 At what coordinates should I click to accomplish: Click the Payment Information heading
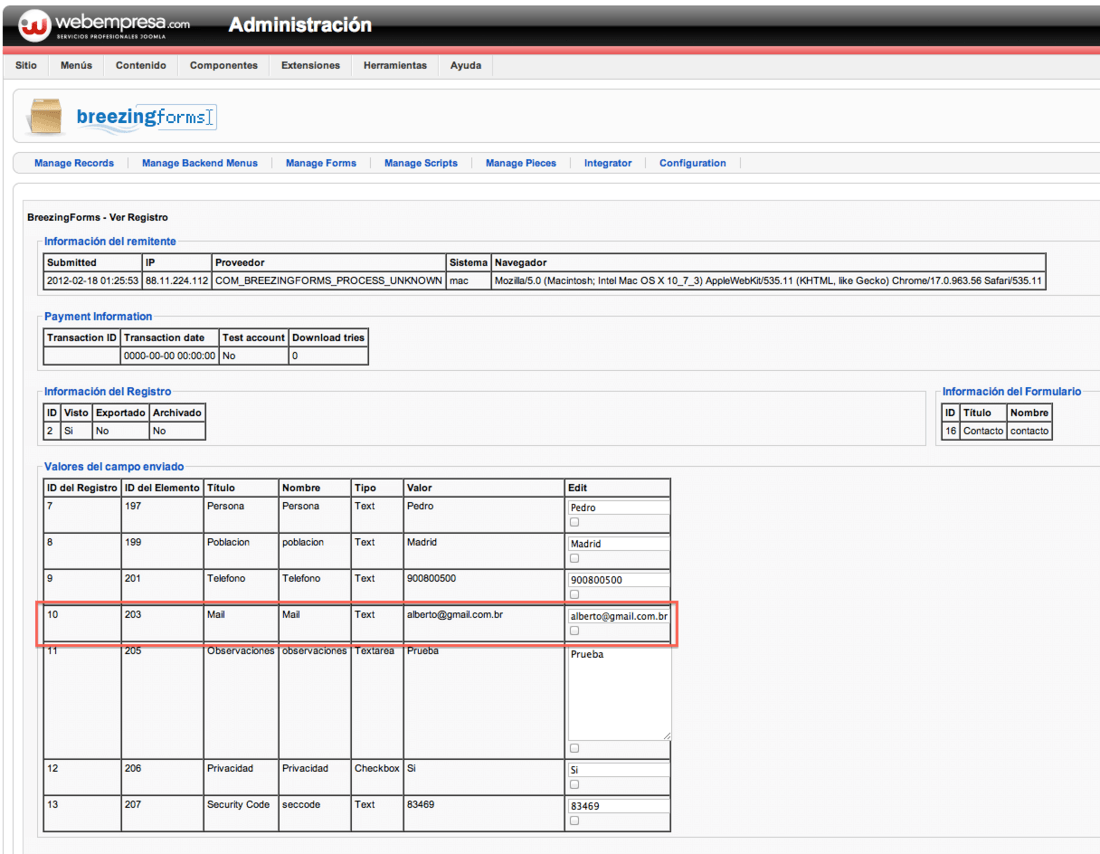(98, 316)
